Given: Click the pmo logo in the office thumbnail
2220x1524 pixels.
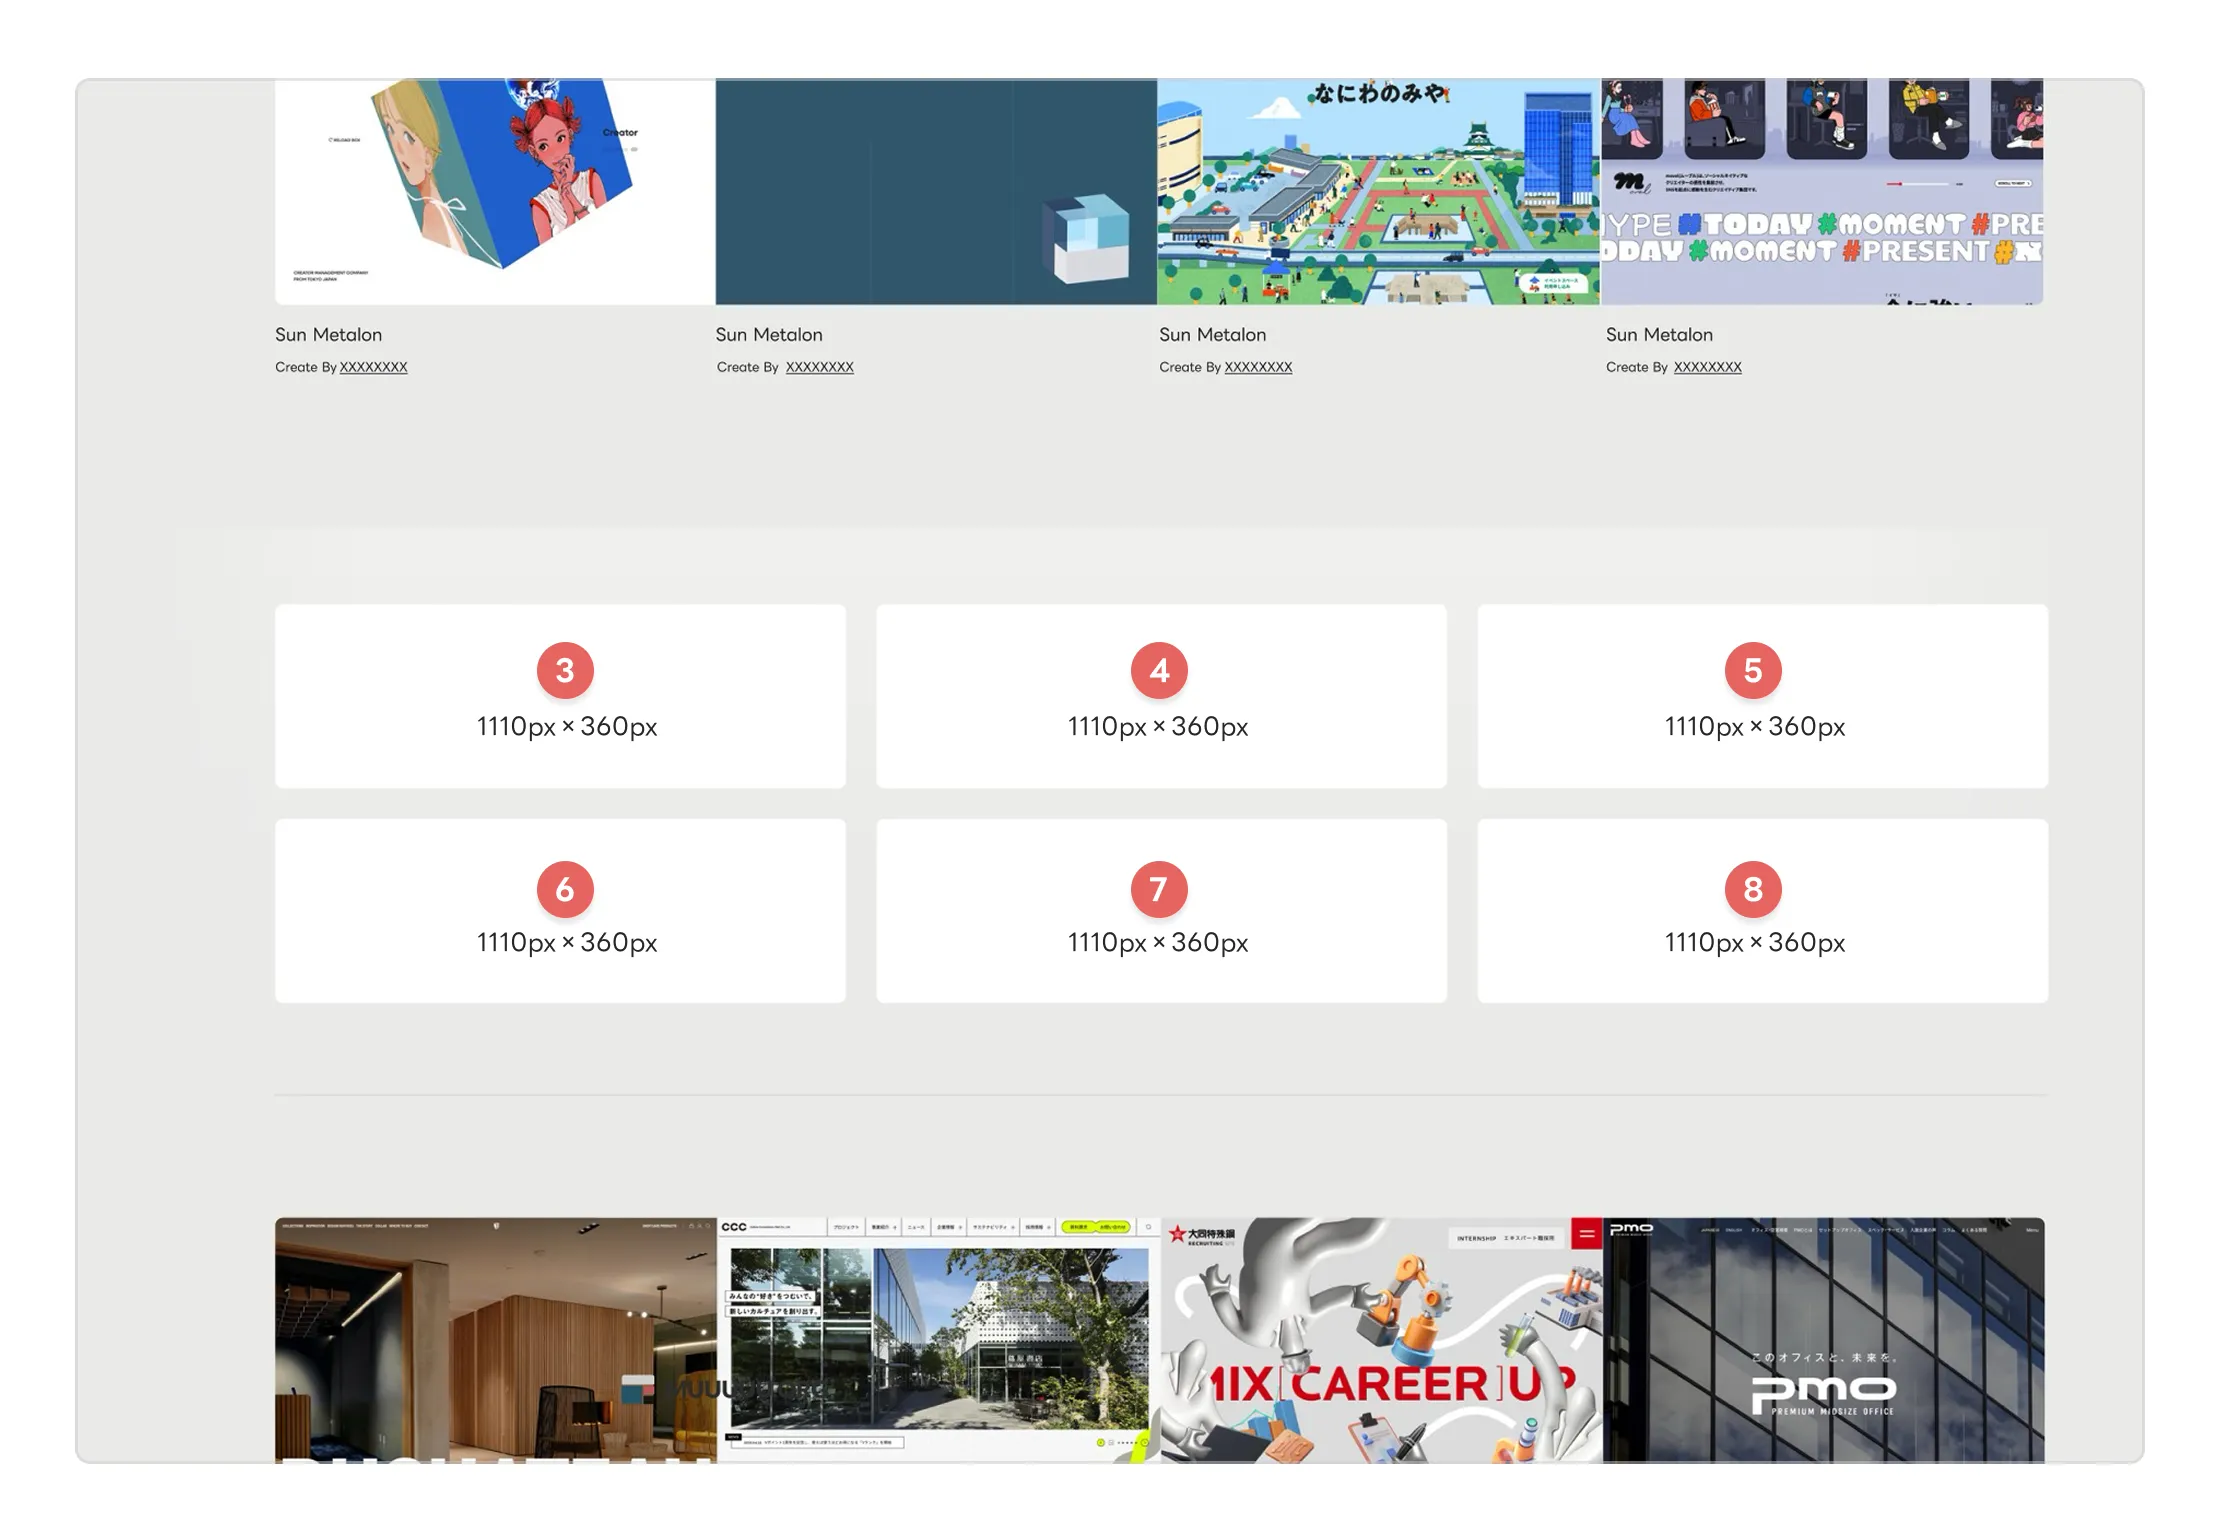Looking at the screenshot, I should click(1822, 1391).
